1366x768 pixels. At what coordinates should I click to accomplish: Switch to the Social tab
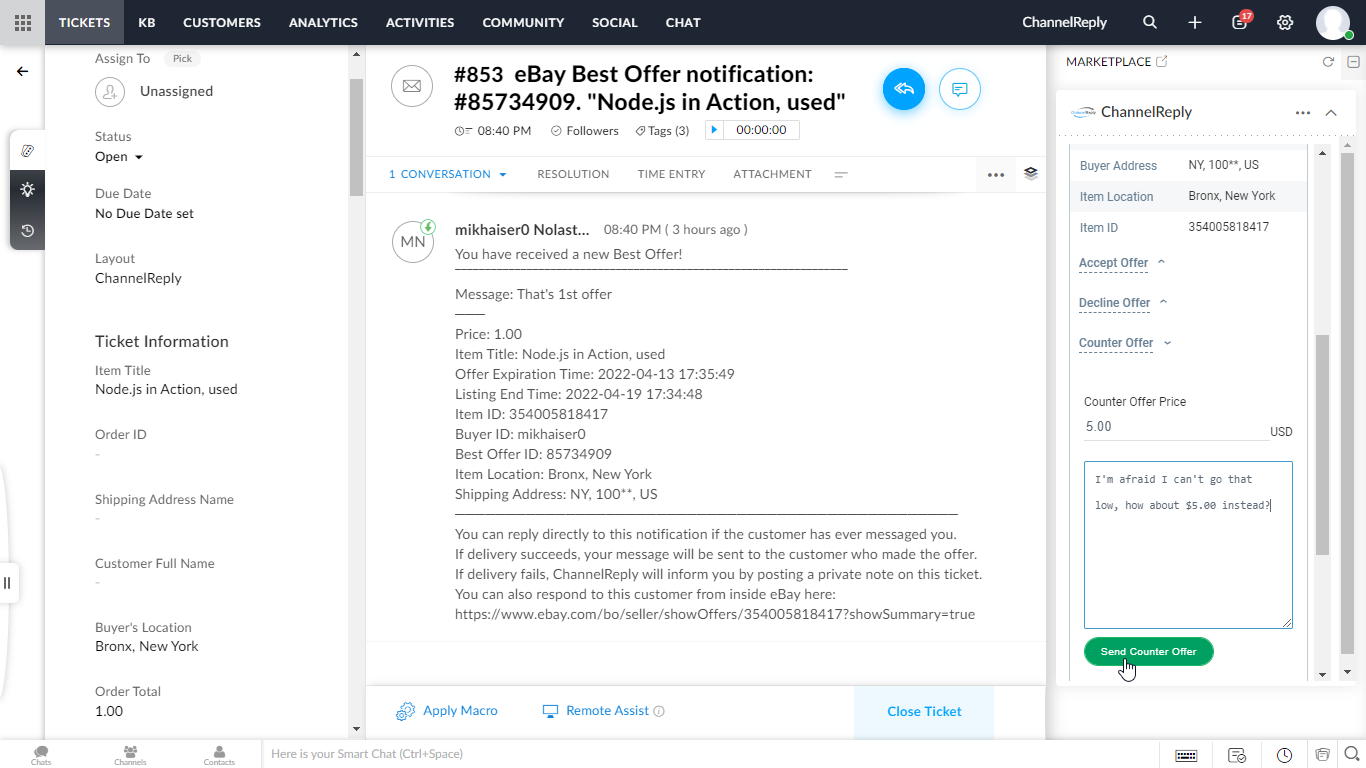pyautogui.click(x=614, y=22)
